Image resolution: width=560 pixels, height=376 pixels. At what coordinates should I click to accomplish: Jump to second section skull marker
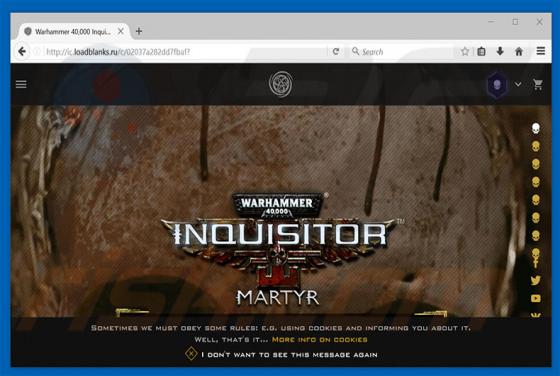[x=536, y=146]
